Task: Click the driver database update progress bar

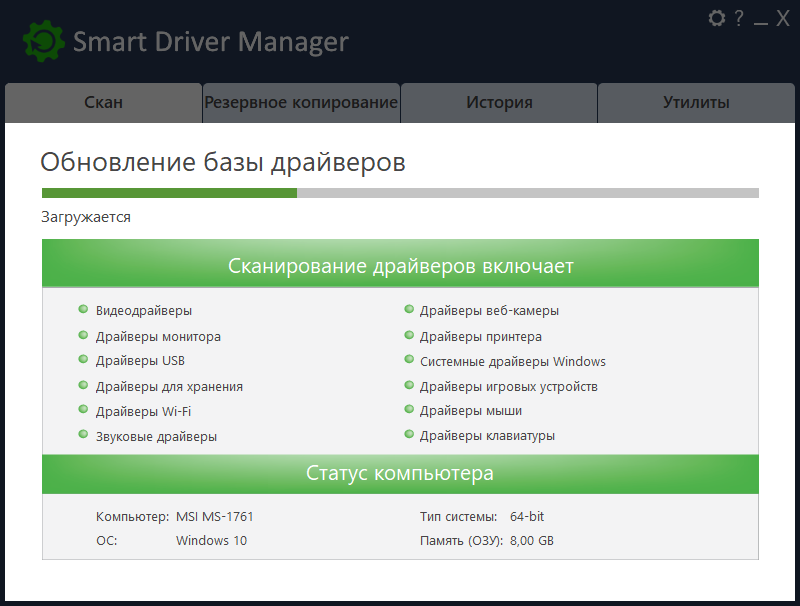Action: [x=400, y=193]
